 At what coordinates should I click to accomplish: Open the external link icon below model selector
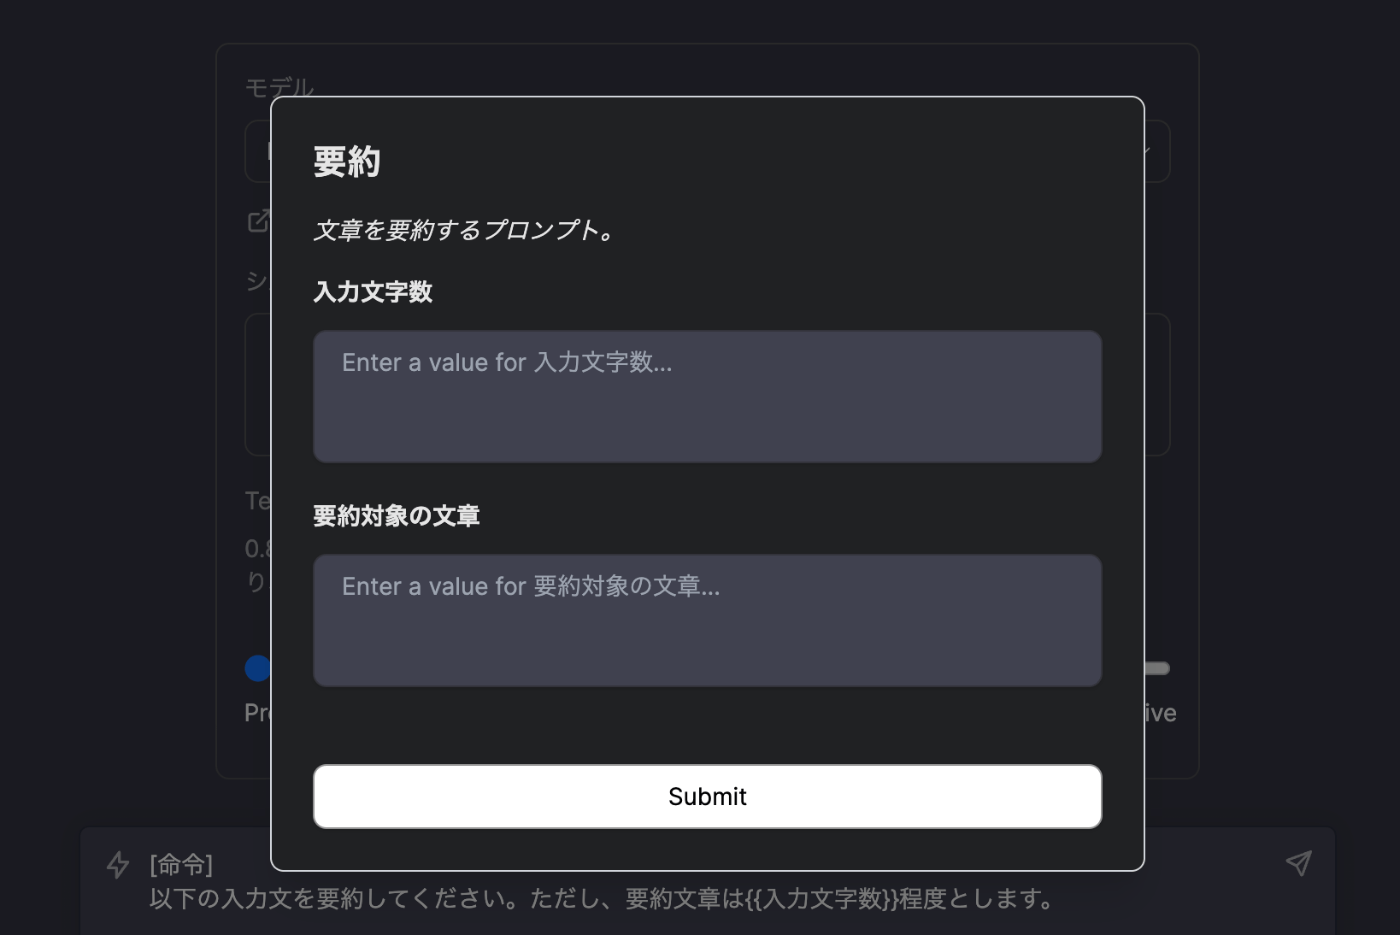258,221
